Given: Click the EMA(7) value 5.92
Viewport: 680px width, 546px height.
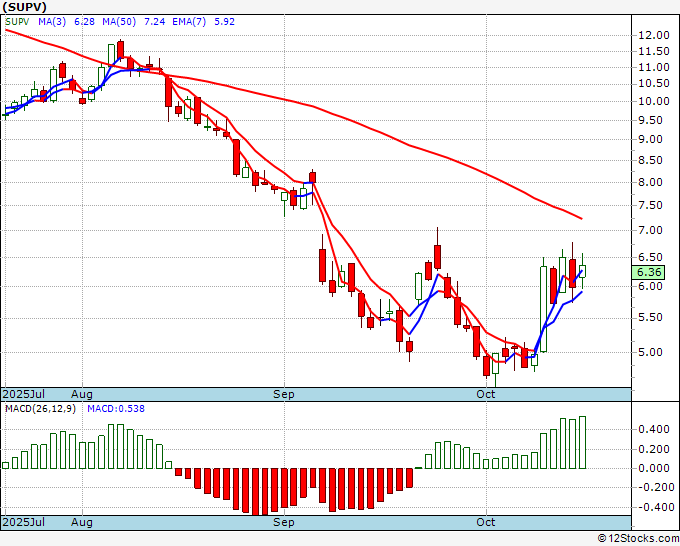Looking at the screenshot, I should tap(225, 22).
